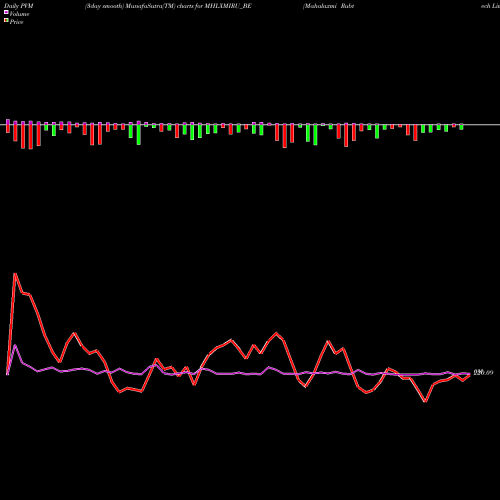Click the highest peak of the red price line
The height and width of the screenshot is (500, 500).
[x=15, y=274]
